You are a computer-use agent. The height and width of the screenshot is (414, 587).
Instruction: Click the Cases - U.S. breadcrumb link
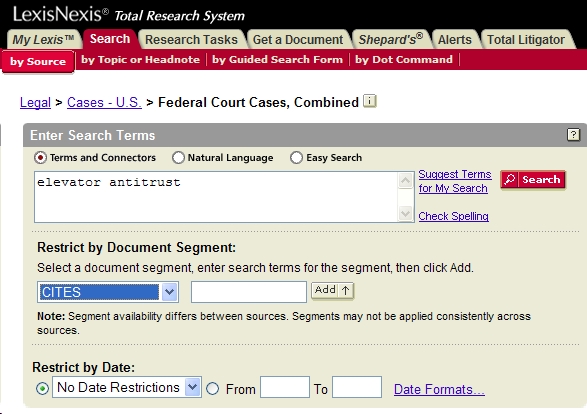coord(104,102)
